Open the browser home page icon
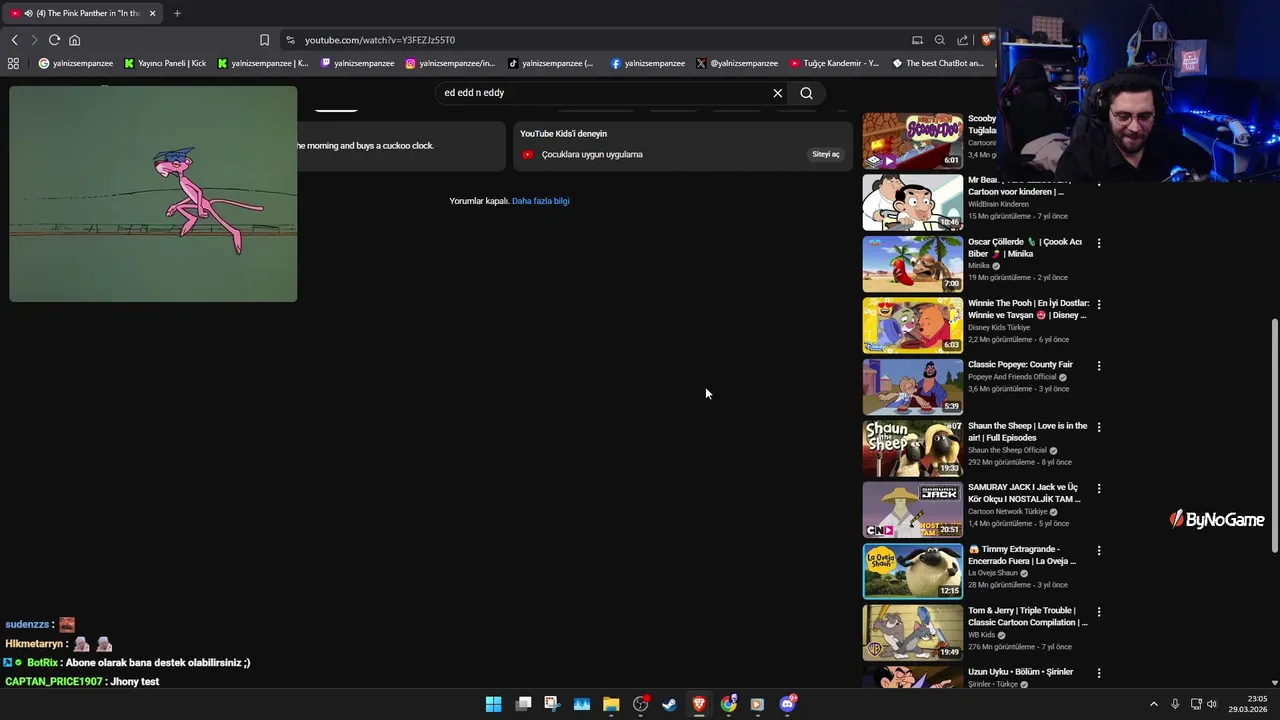Viewport: 1280px width, 720px height. [74, 40]
